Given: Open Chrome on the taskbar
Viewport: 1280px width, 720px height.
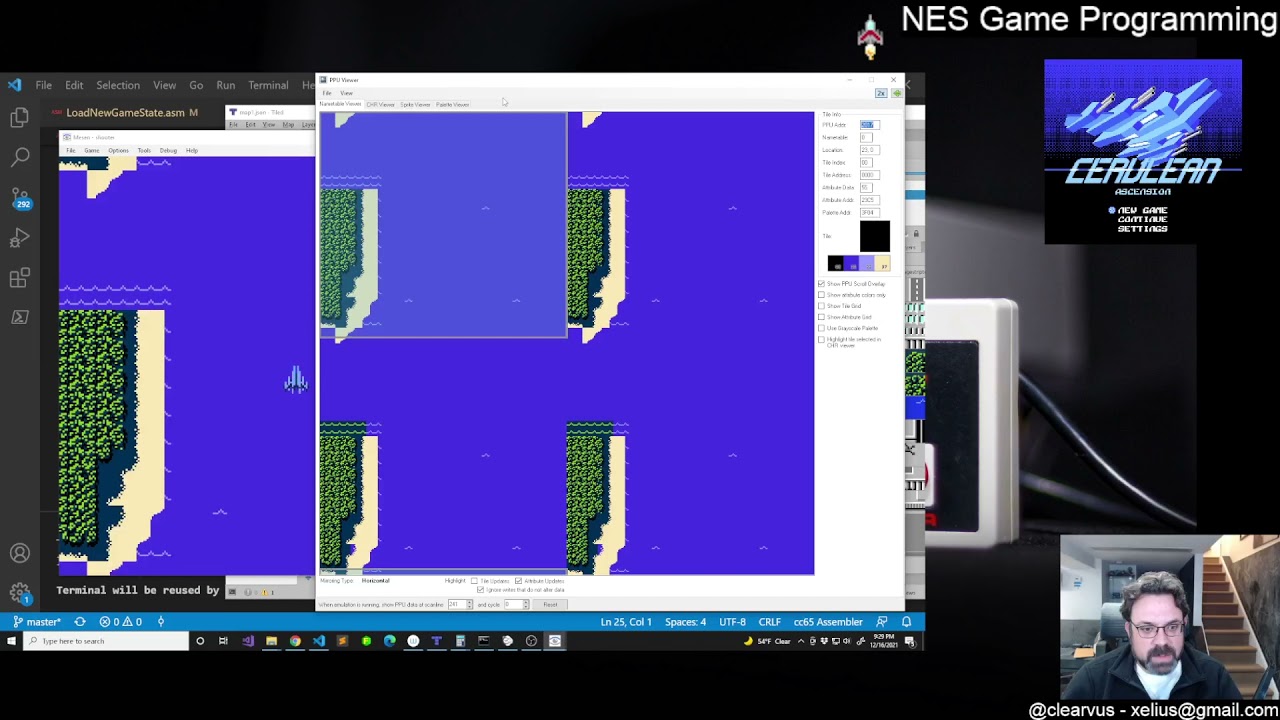Looking at the screenshot, I should pos(295,641).
